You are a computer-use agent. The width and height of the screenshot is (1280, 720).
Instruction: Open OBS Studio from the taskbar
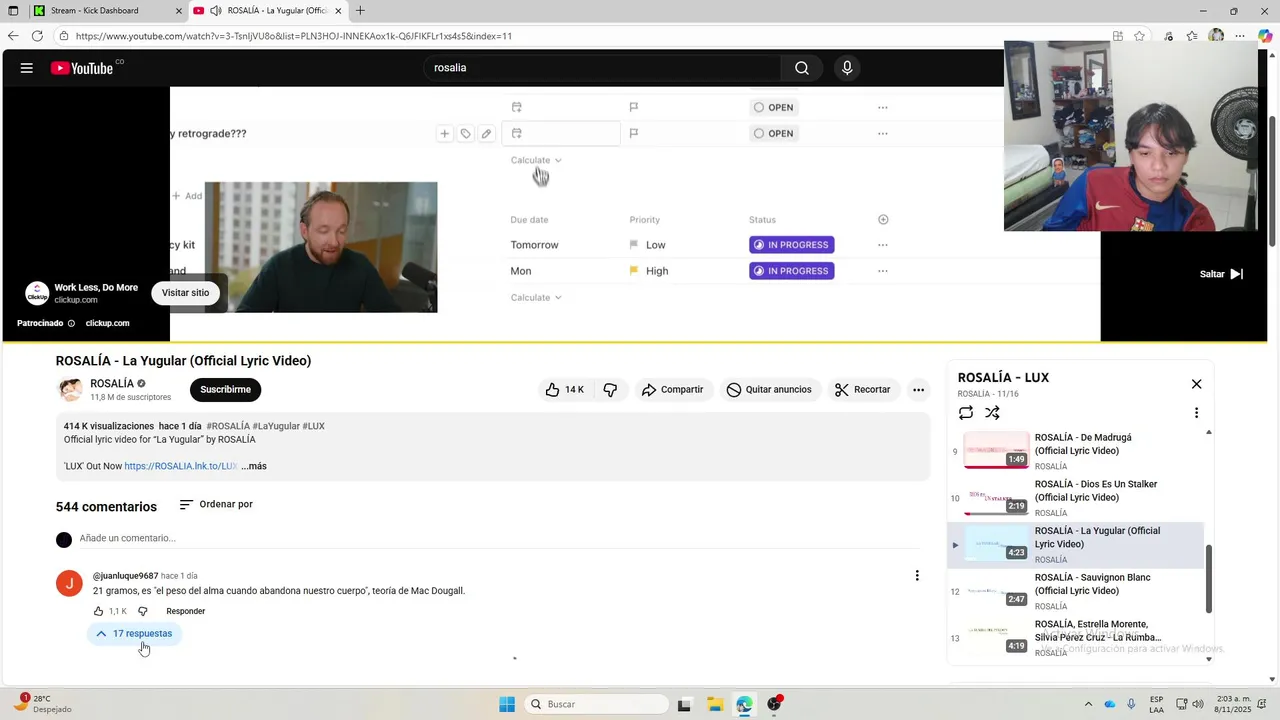[773, 704]
